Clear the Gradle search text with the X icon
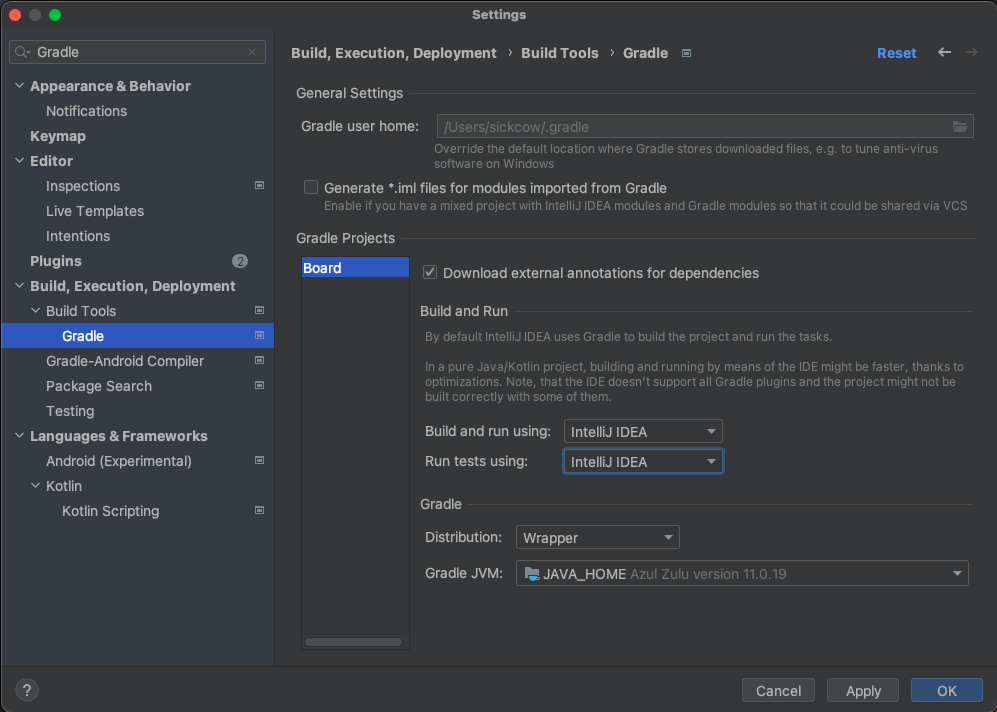This screenshot has height=712, width=997. [x=252, y=52]
